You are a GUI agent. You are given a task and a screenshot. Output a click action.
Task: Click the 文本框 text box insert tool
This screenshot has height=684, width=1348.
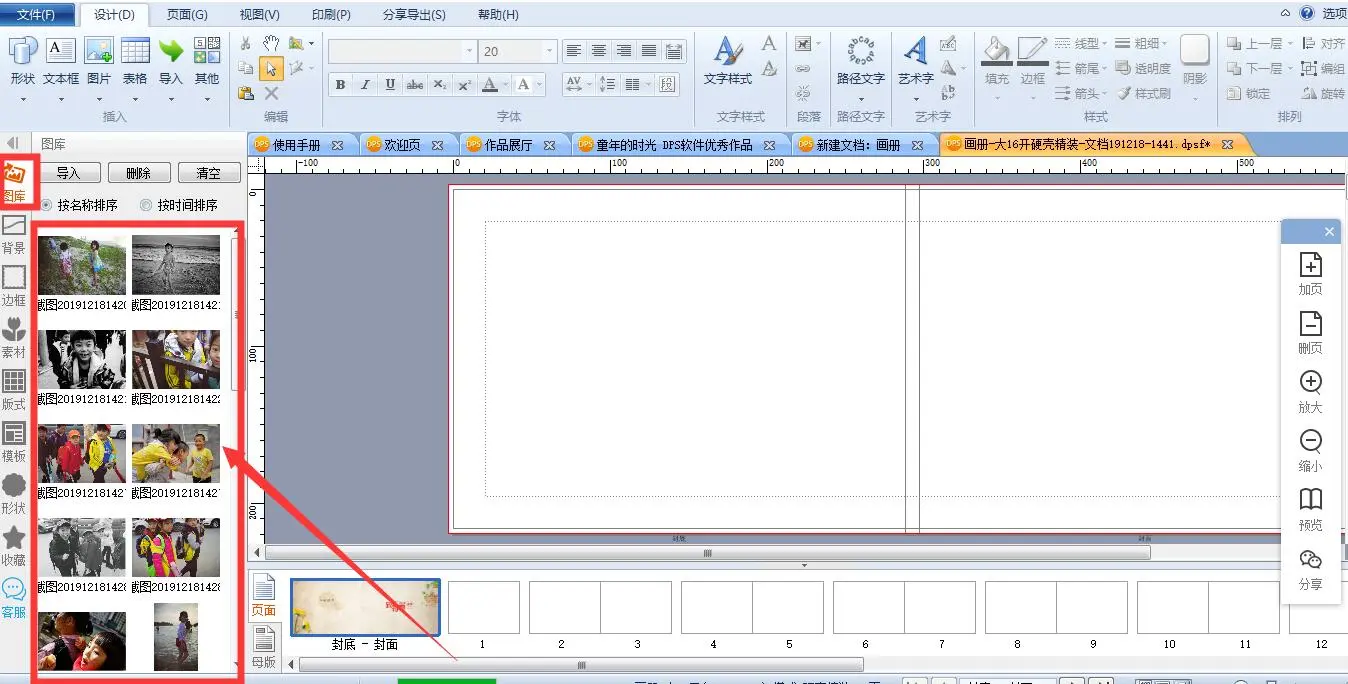click(x=61, y=60)
